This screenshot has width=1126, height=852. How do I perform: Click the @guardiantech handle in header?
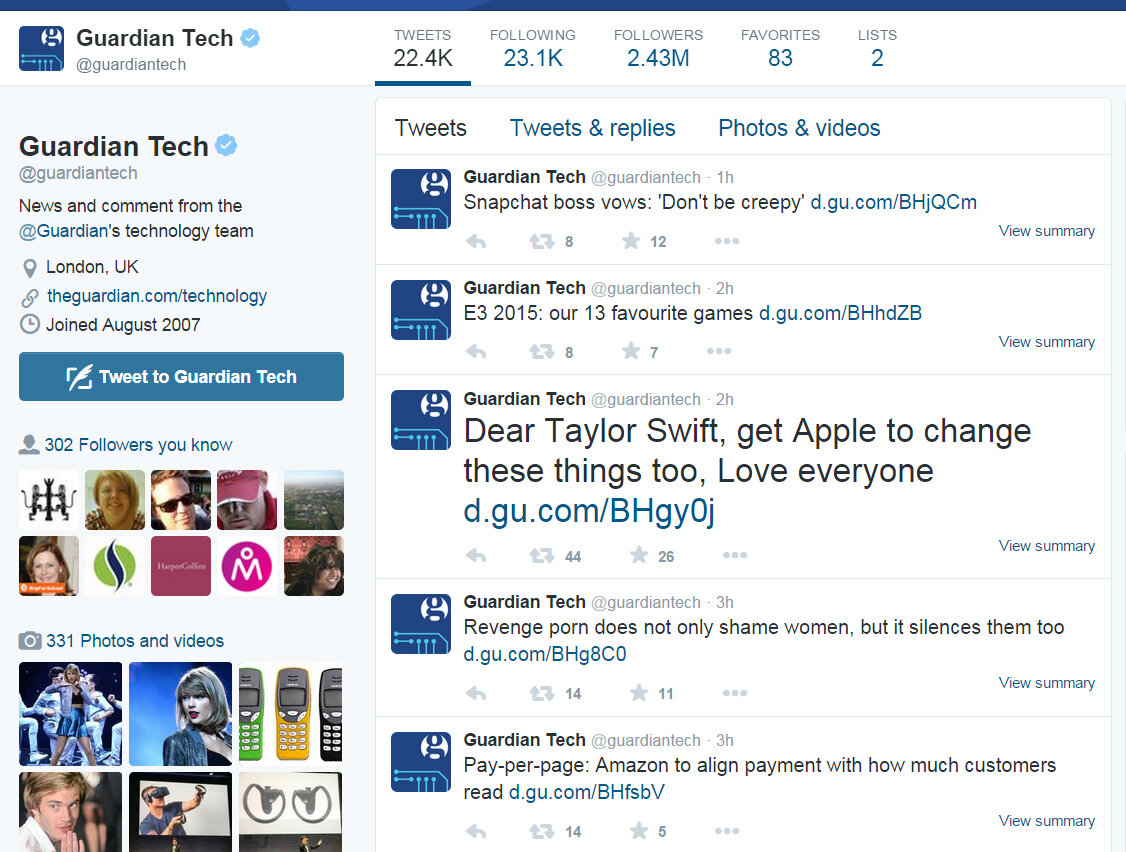pyautogui.click(x=131, y=65)
